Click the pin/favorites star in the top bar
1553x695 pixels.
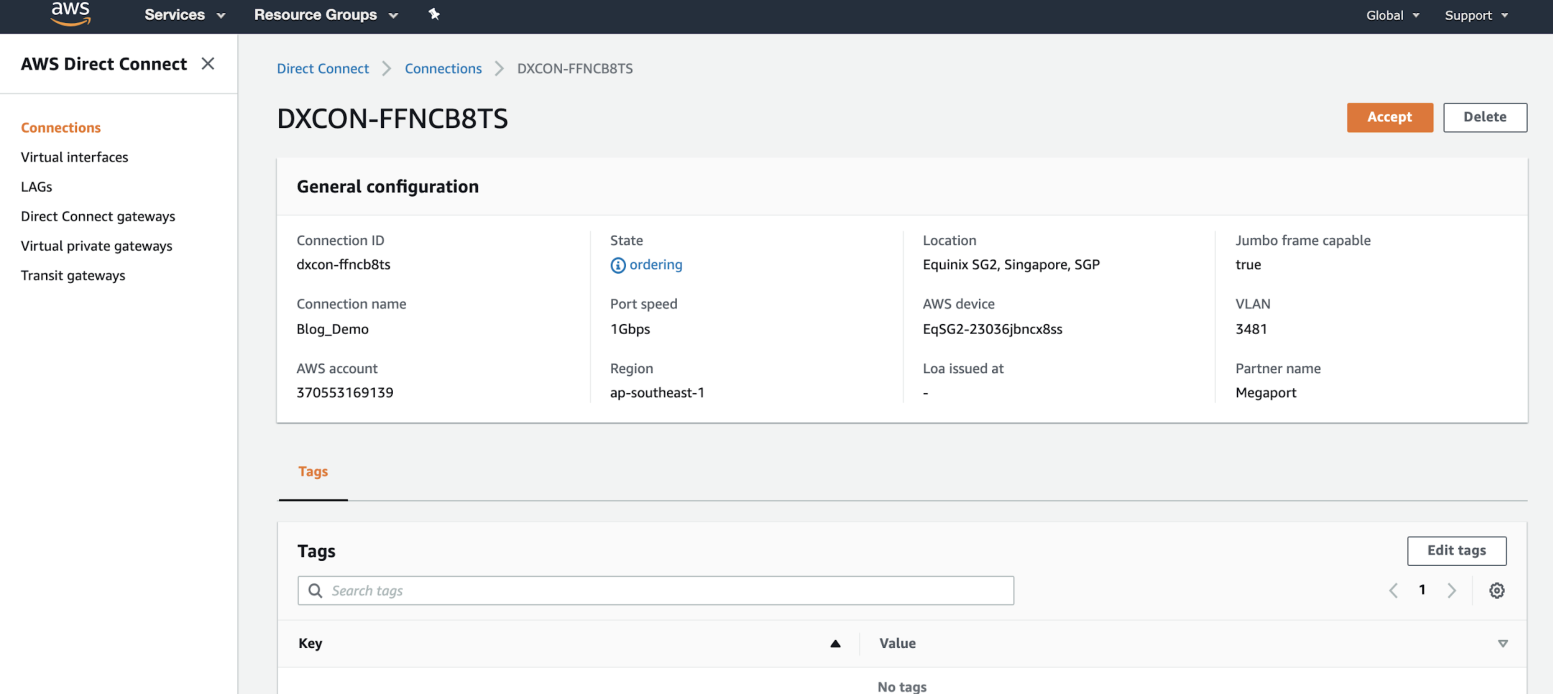tap(433, 15)
